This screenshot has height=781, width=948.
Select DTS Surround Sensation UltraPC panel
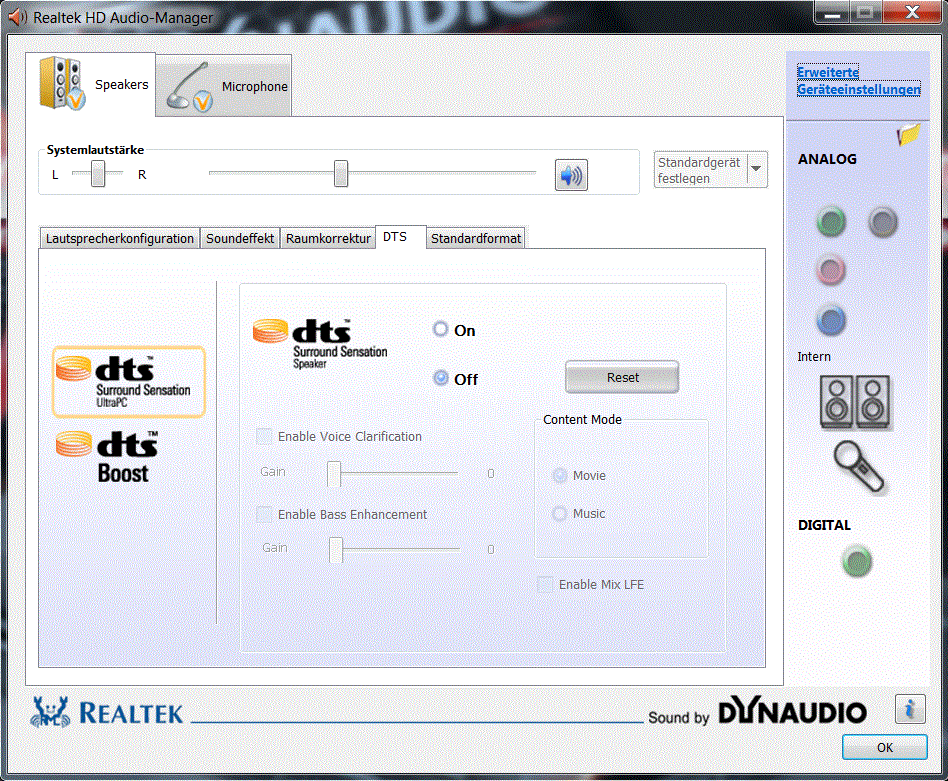[x=129, y=382]
